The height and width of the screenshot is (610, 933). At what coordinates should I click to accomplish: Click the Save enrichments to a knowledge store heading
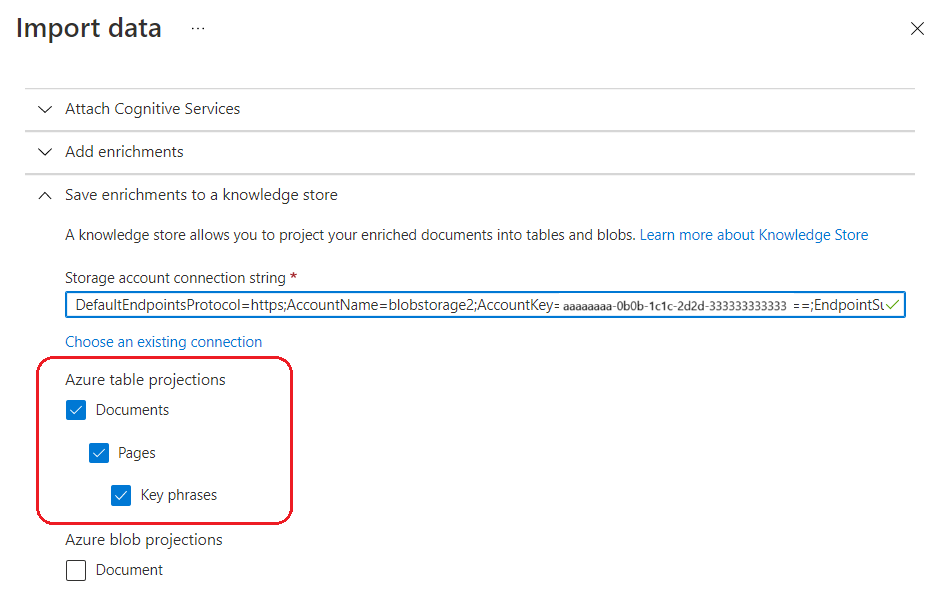pos(201,195)
